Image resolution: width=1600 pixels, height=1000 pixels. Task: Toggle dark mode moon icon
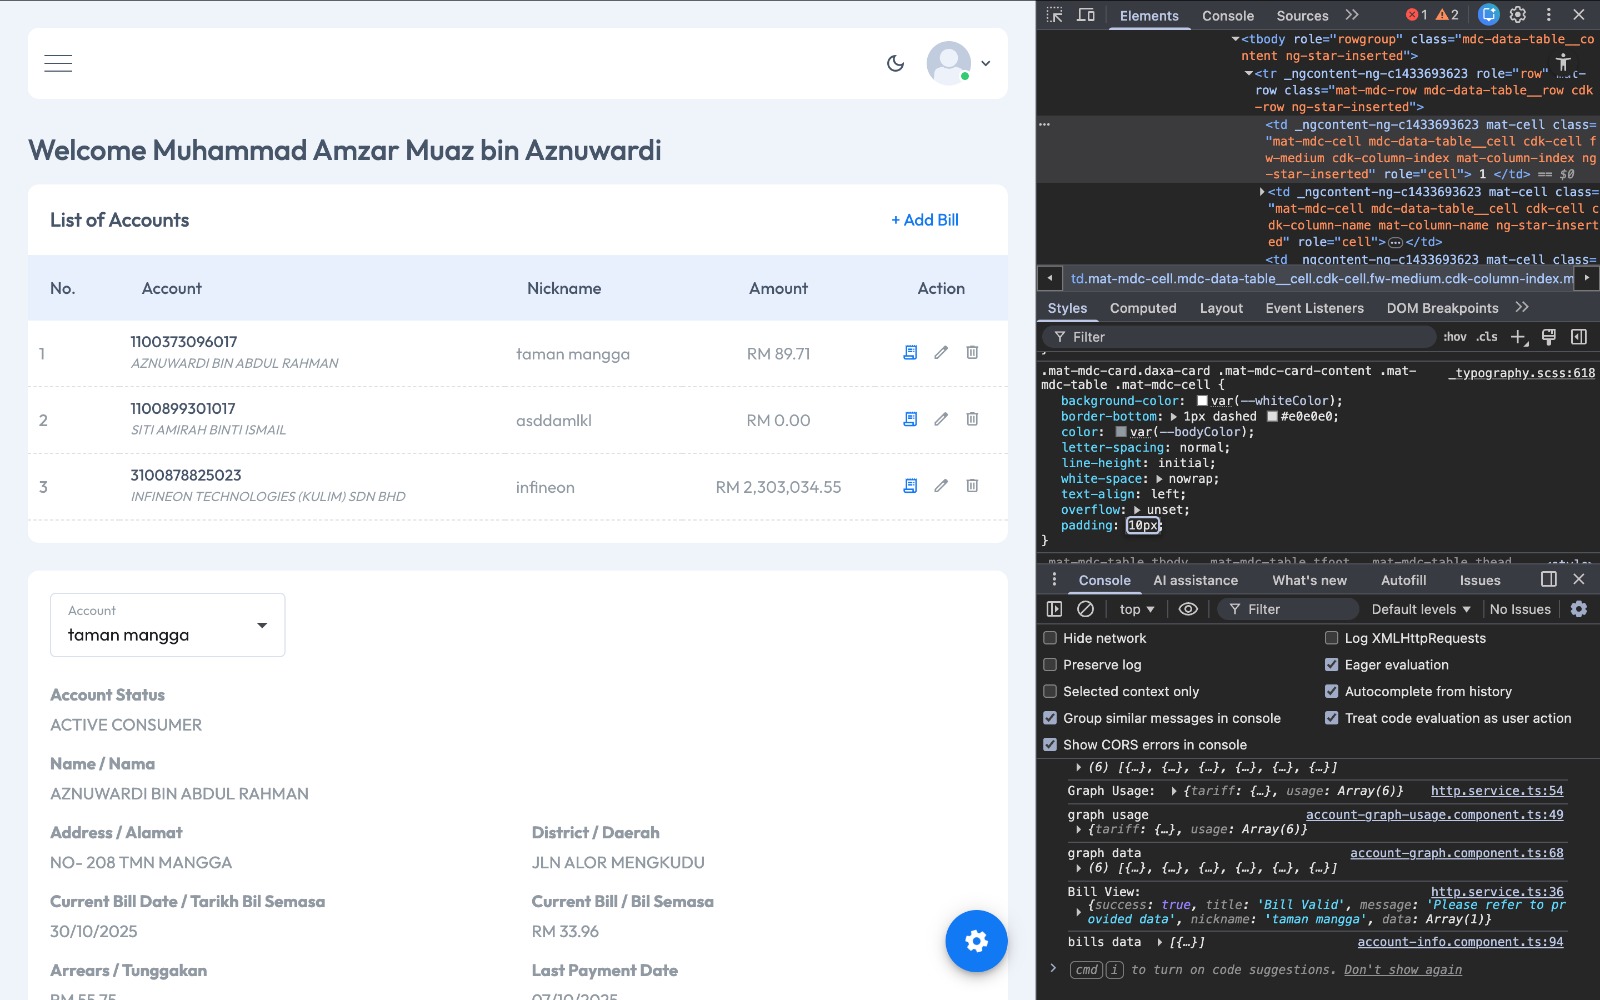(x=895, y=63)
